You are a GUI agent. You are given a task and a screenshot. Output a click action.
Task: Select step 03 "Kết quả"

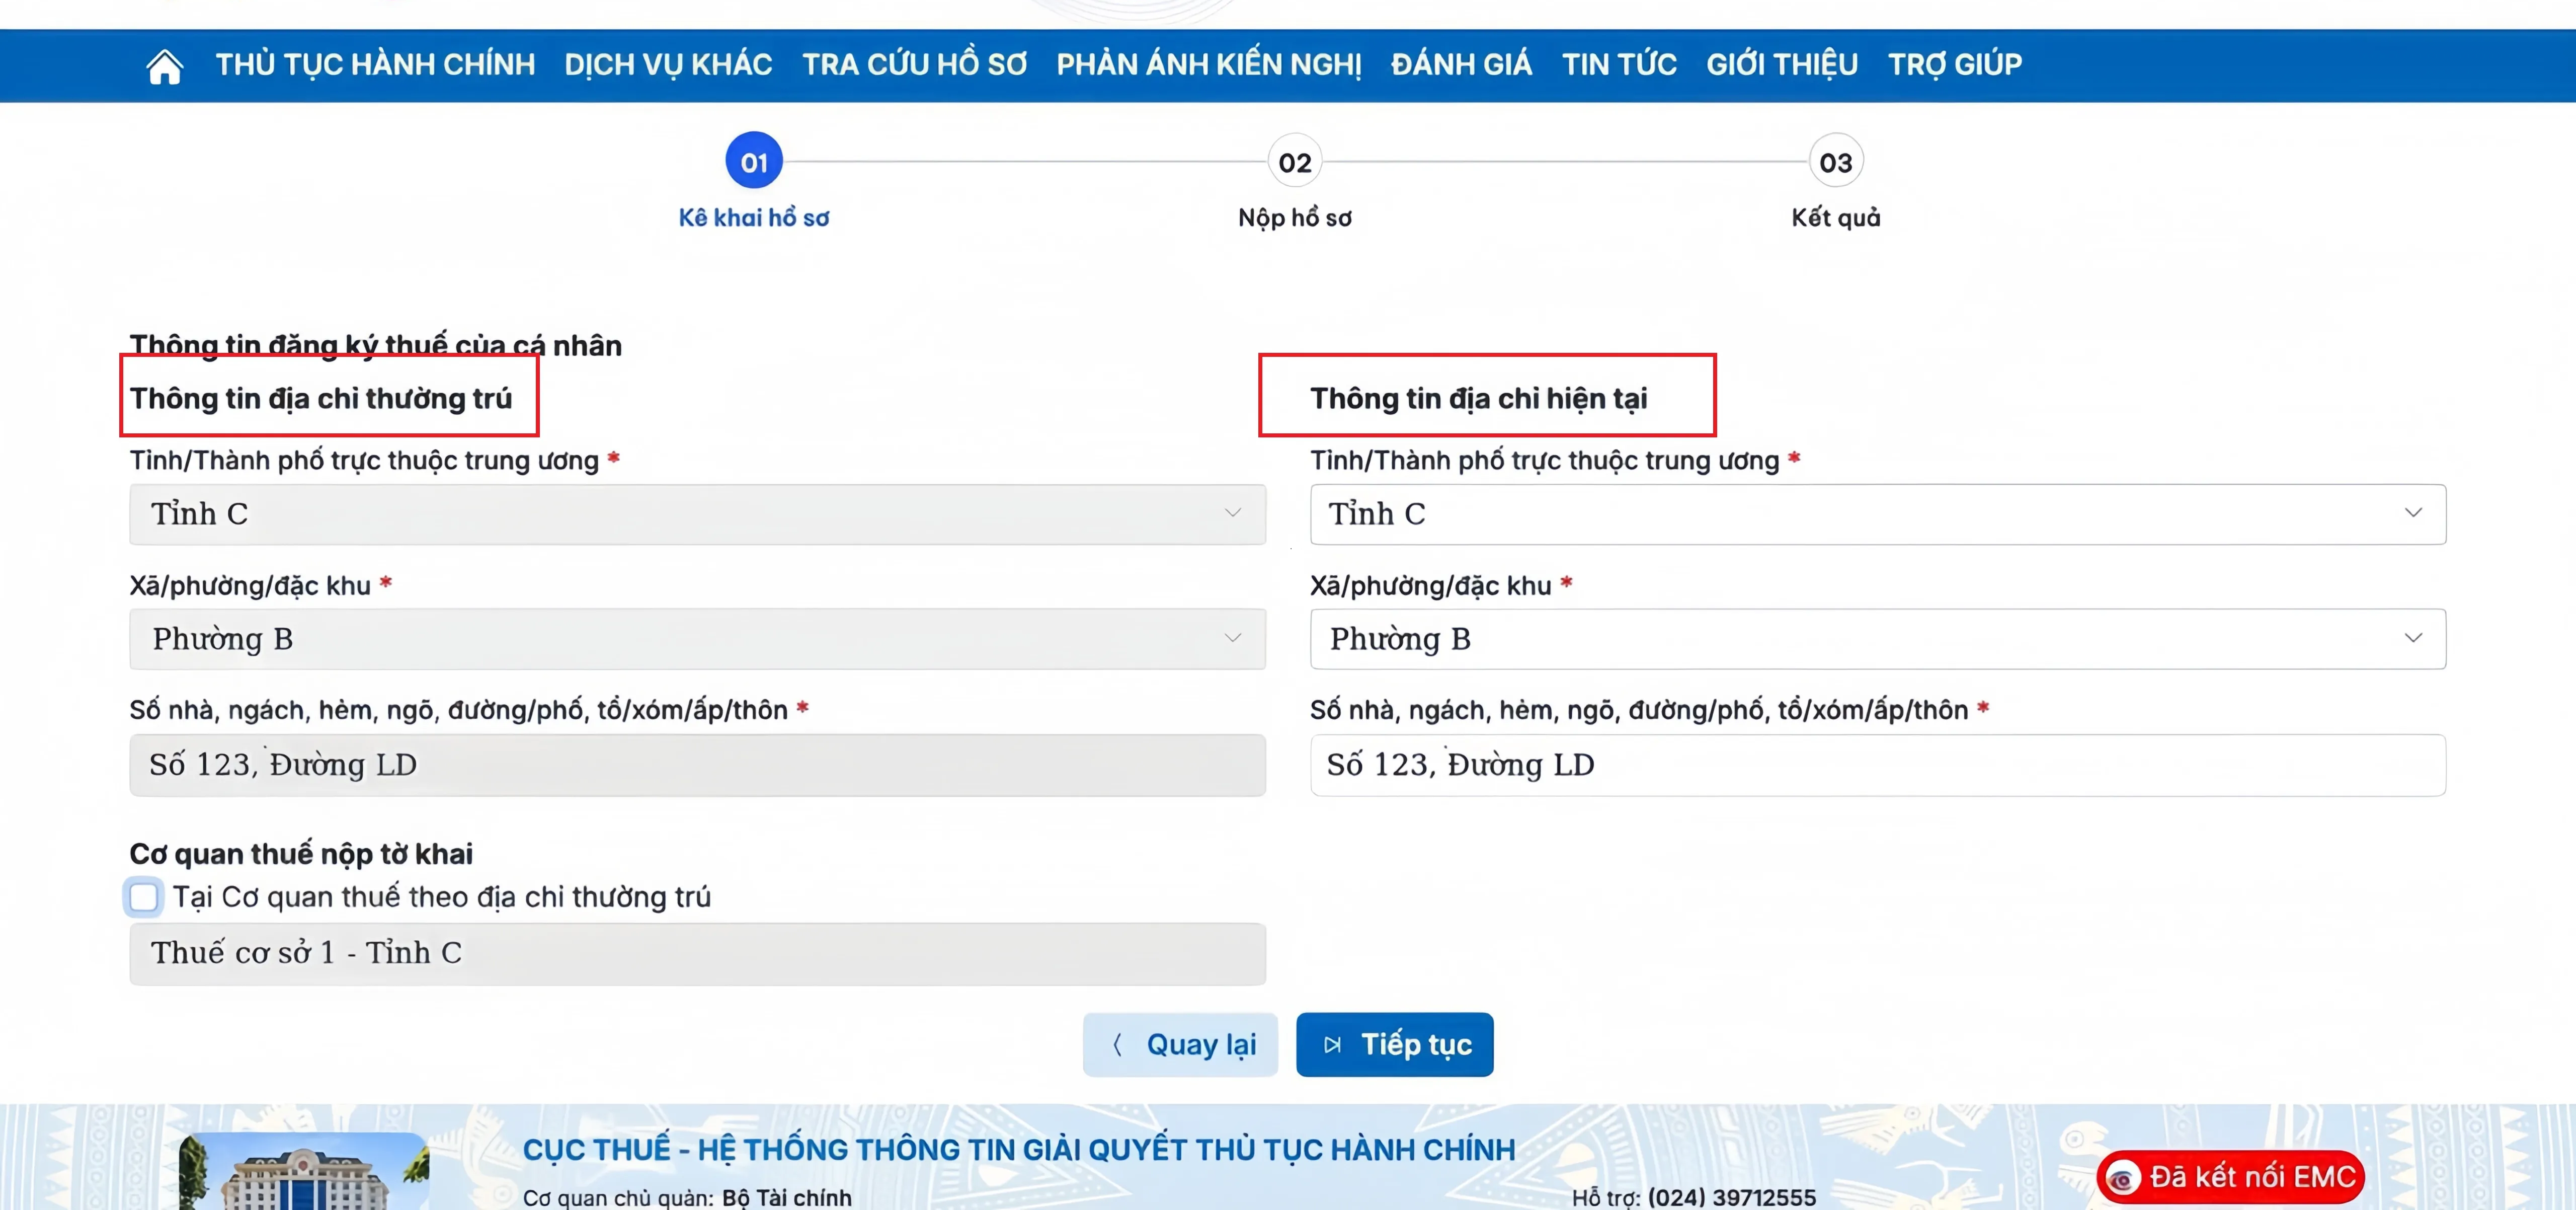[1835, 160]
